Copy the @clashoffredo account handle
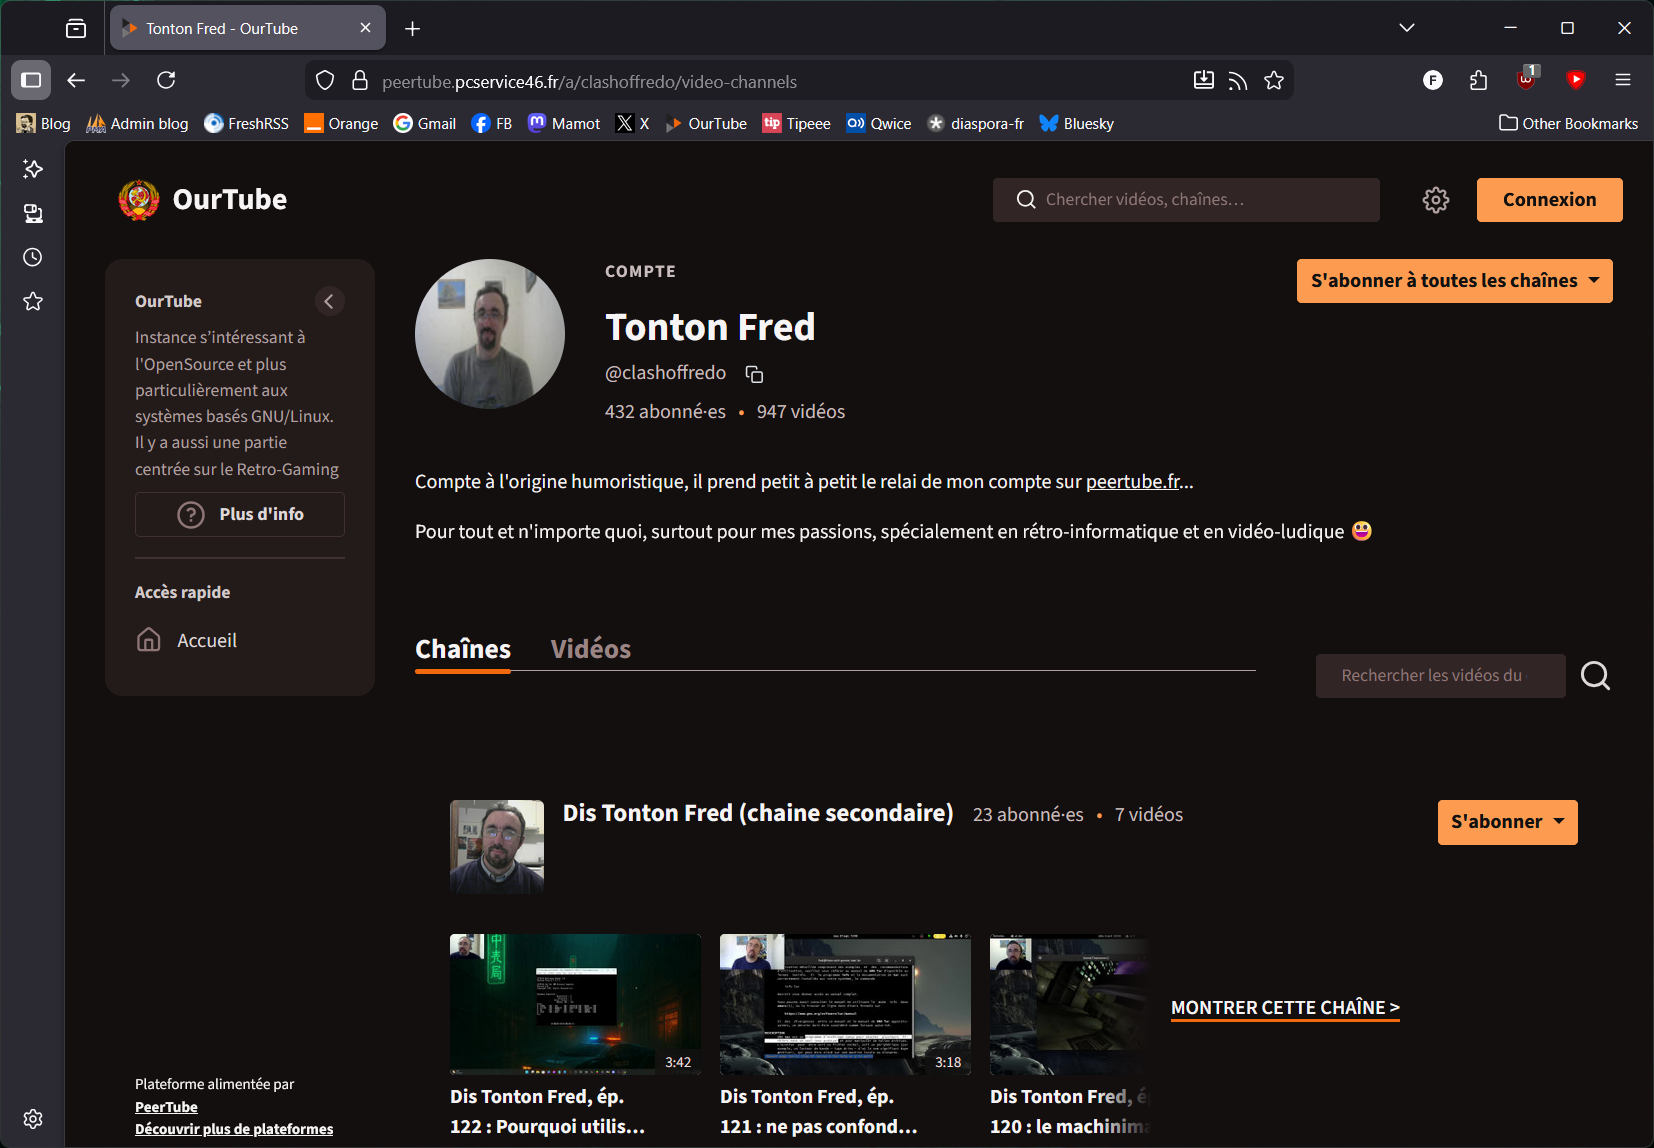1654x1148 pixels. [754, 374]
